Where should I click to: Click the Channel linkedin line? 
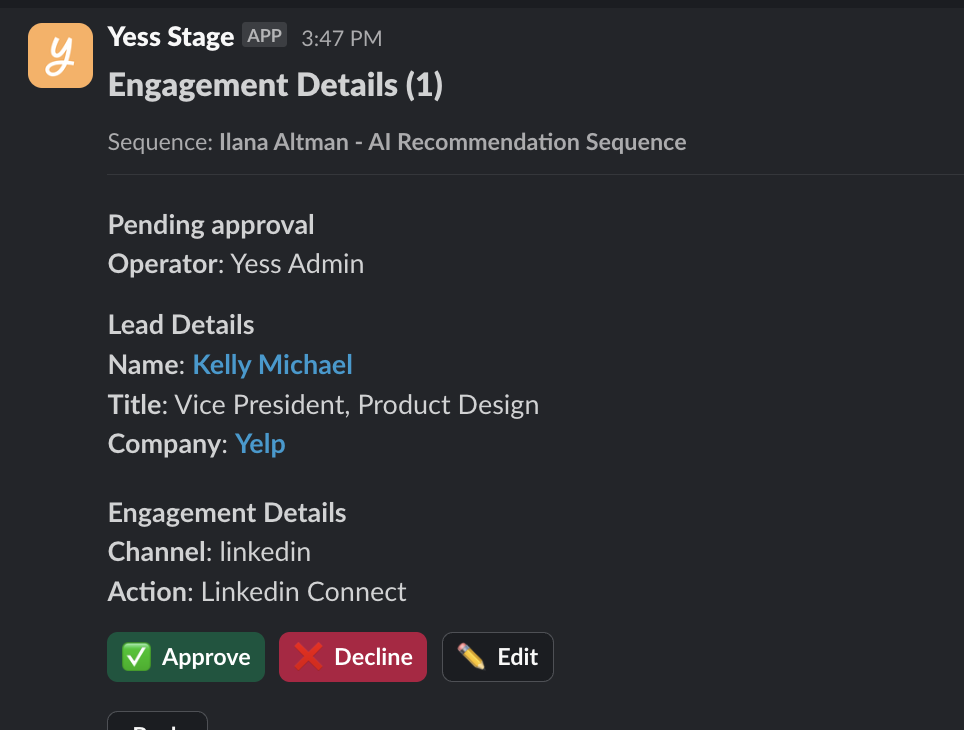(209, 552)
